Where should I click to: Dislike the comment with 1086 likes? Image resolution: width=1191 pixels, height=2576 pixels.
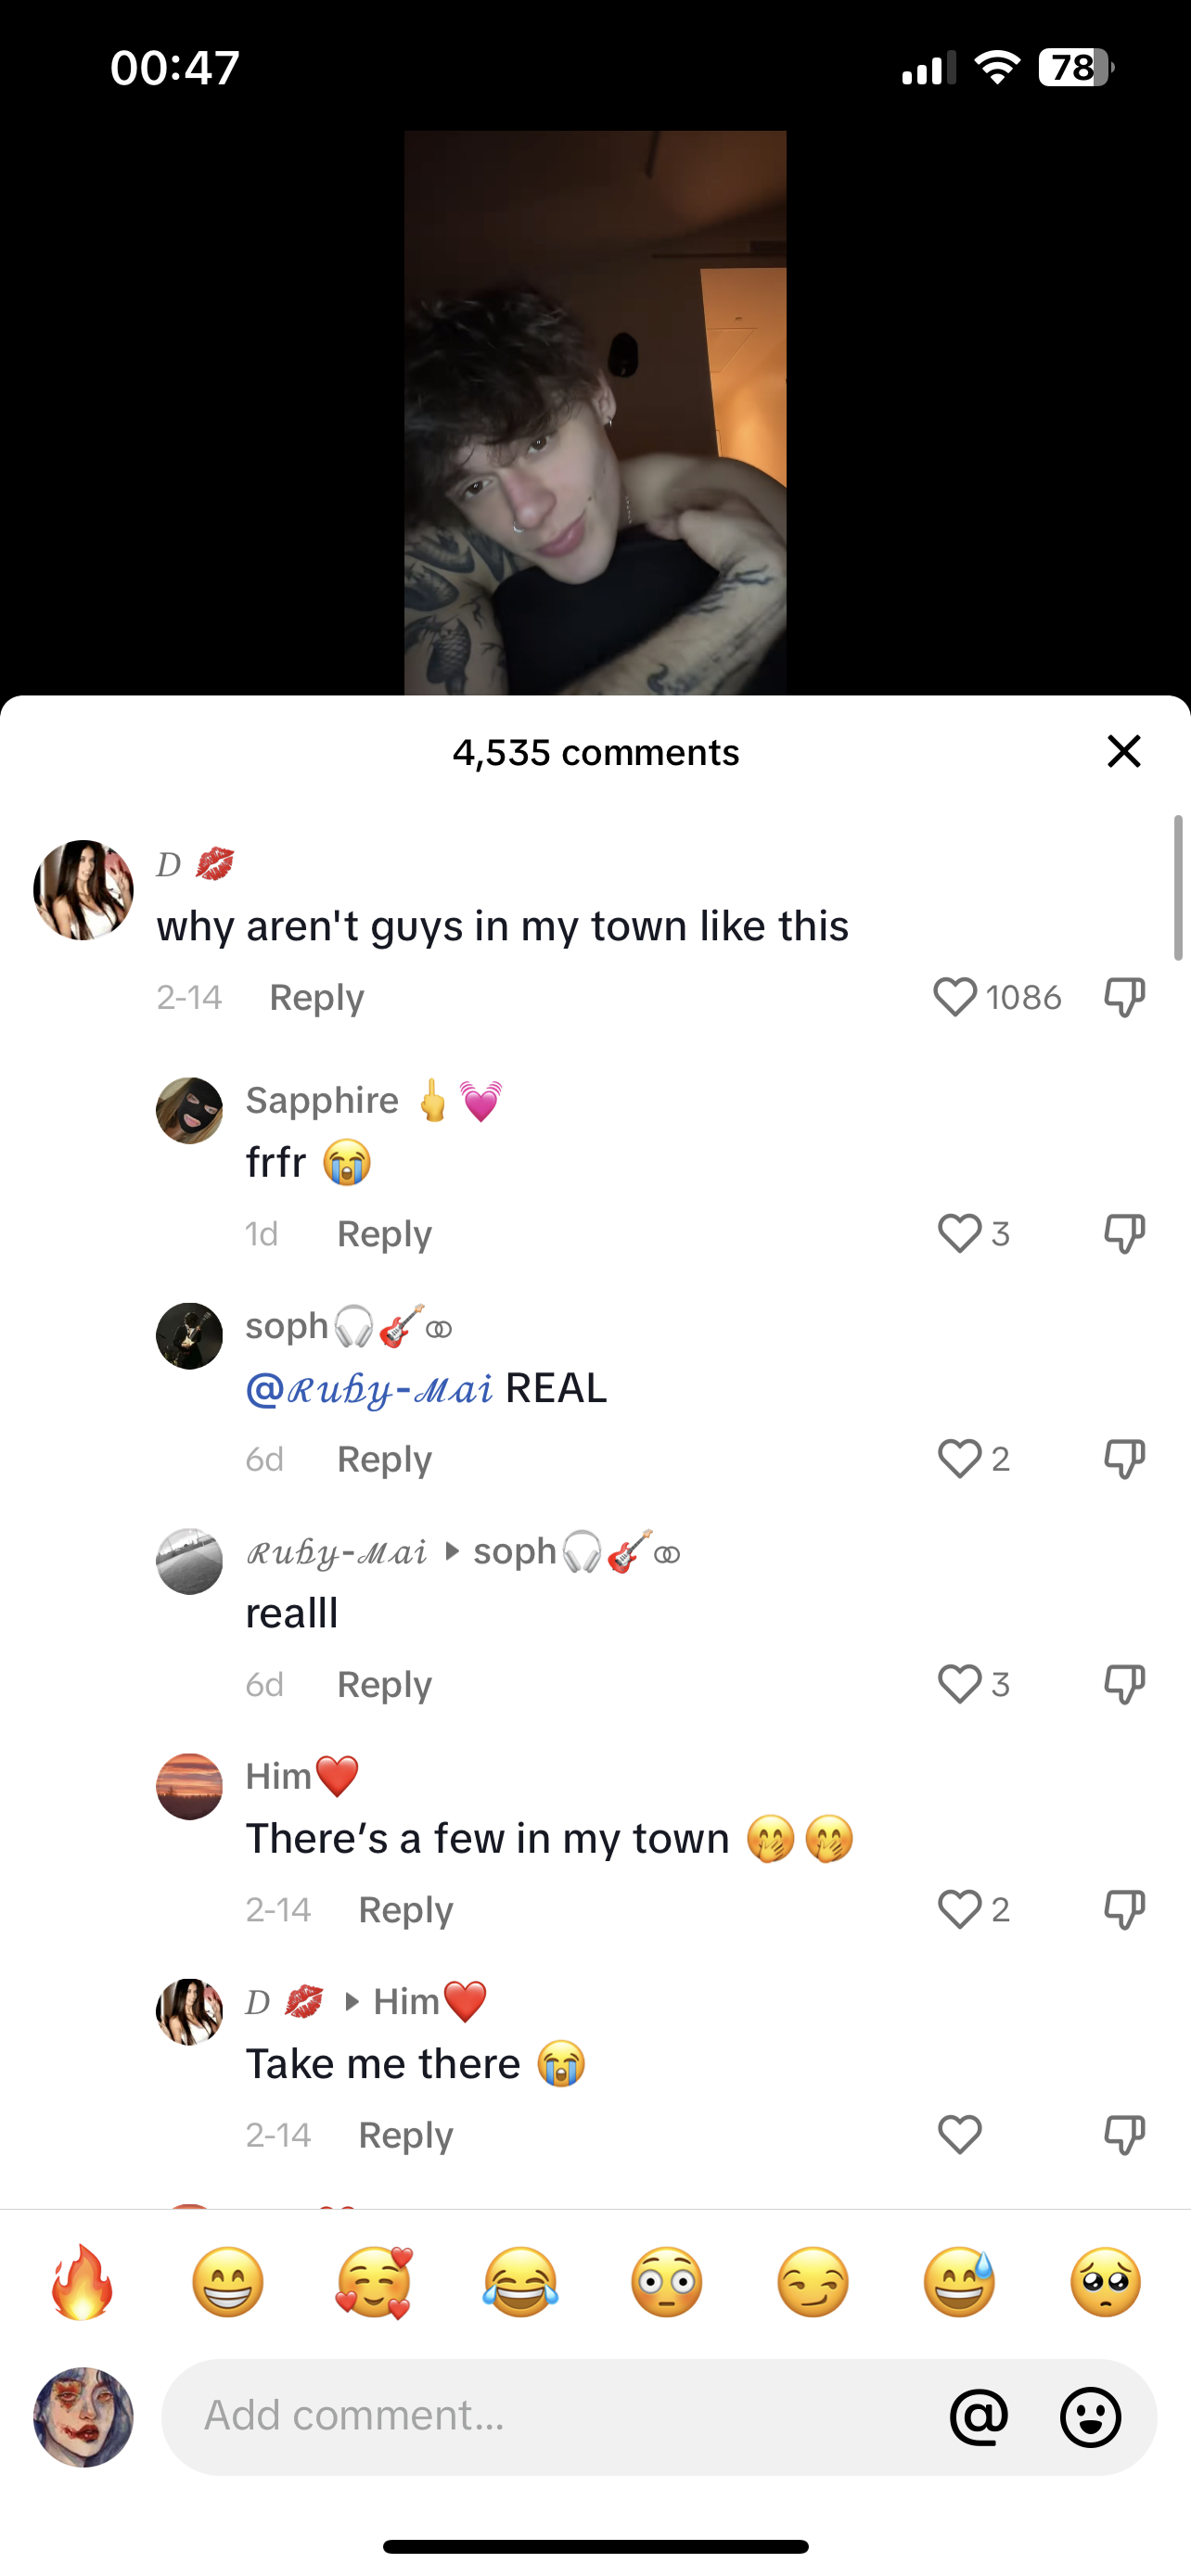tap(1124, 997)
